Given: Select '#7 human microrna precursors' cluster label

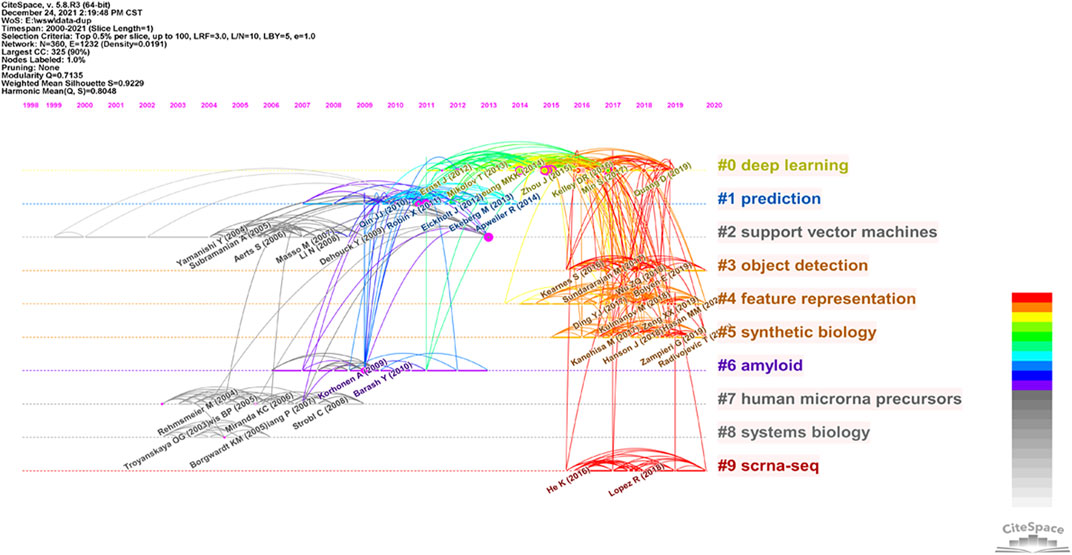Looking at the screenshot, I should pyautogui.click(x=840, y=398).
